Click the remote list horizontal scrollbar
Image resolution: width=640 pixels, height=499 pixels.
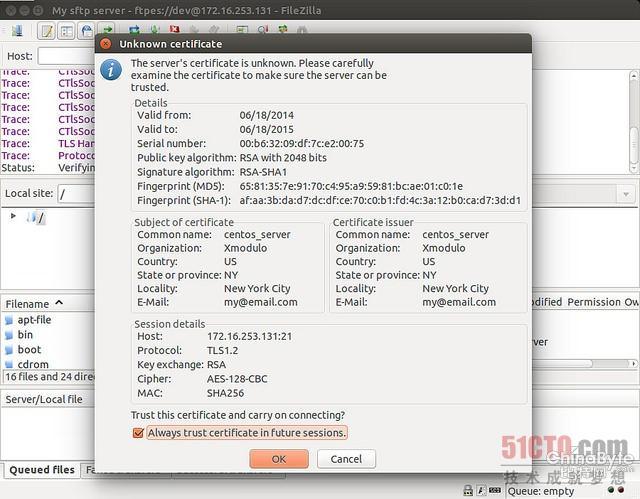[x=584, y=363]
